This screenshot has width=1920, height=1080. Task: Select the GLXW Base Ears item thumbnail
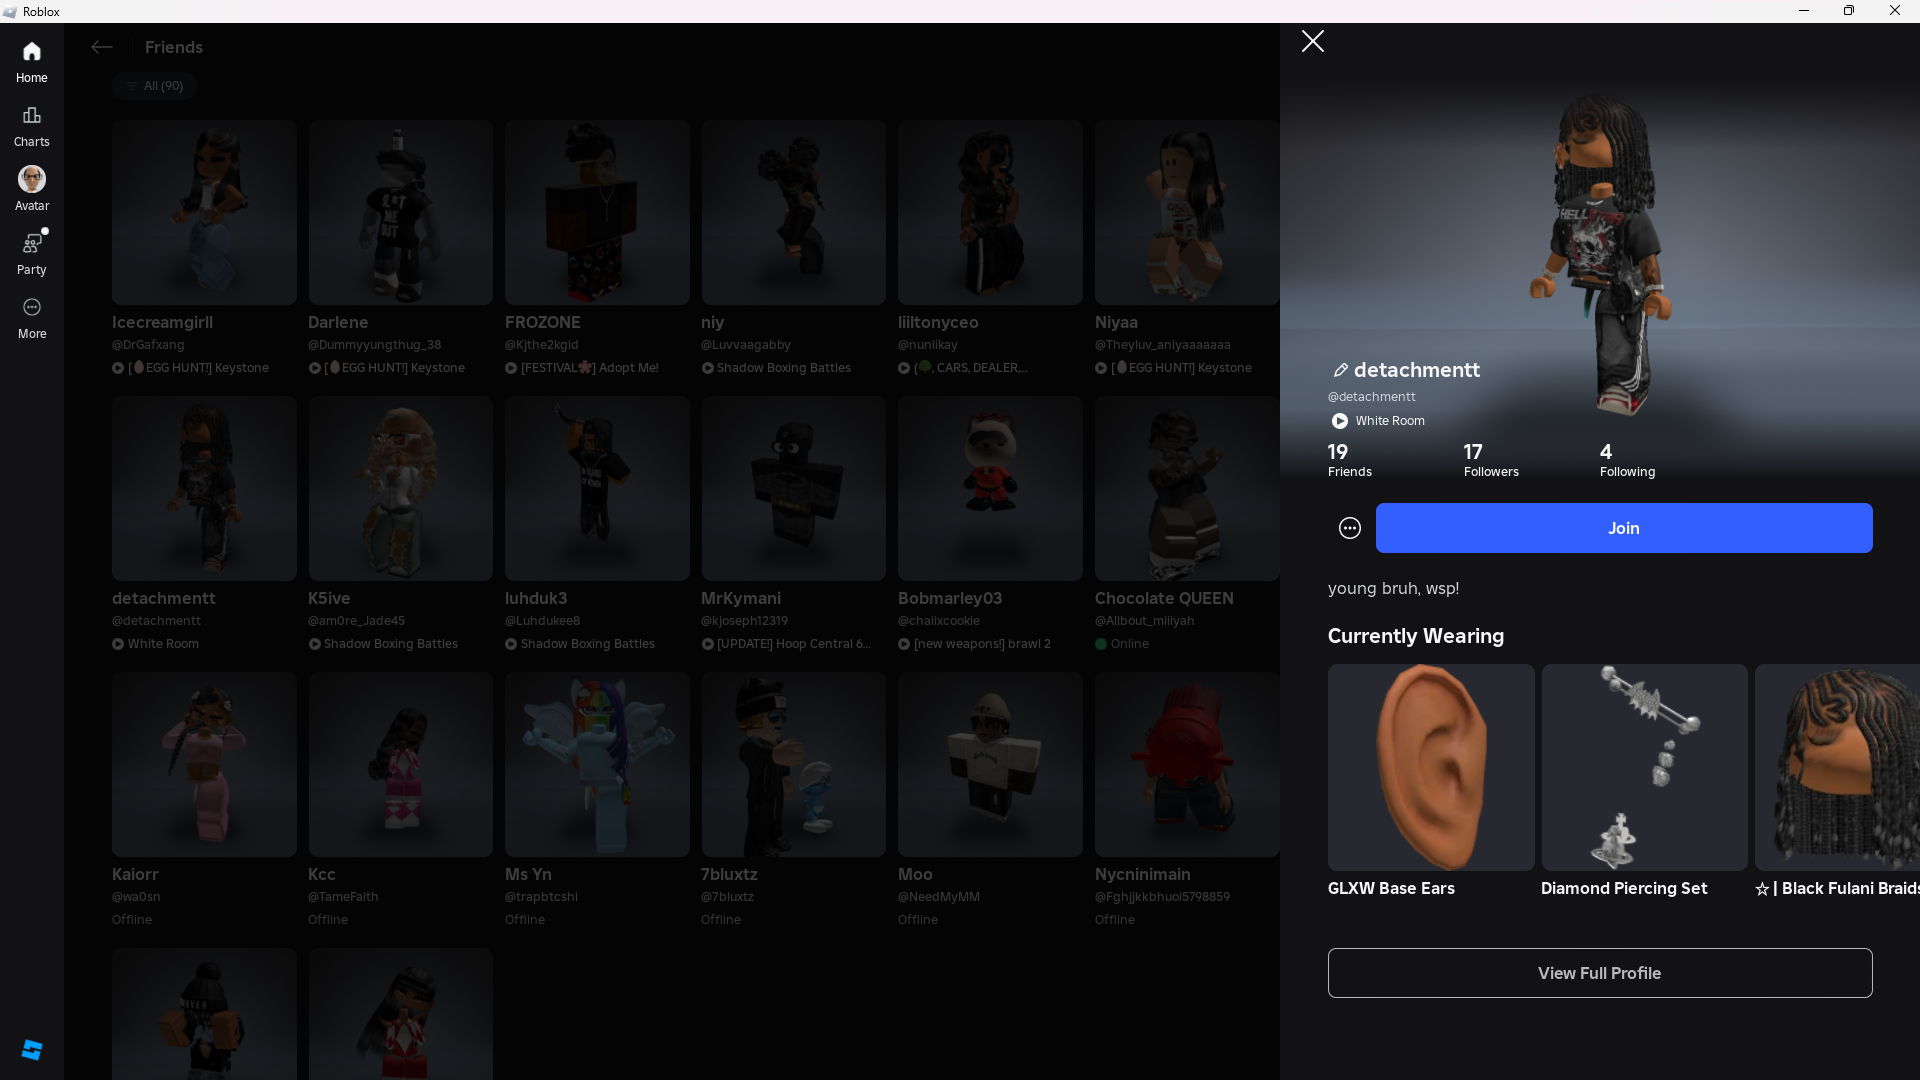click(x=1430, y=767)
